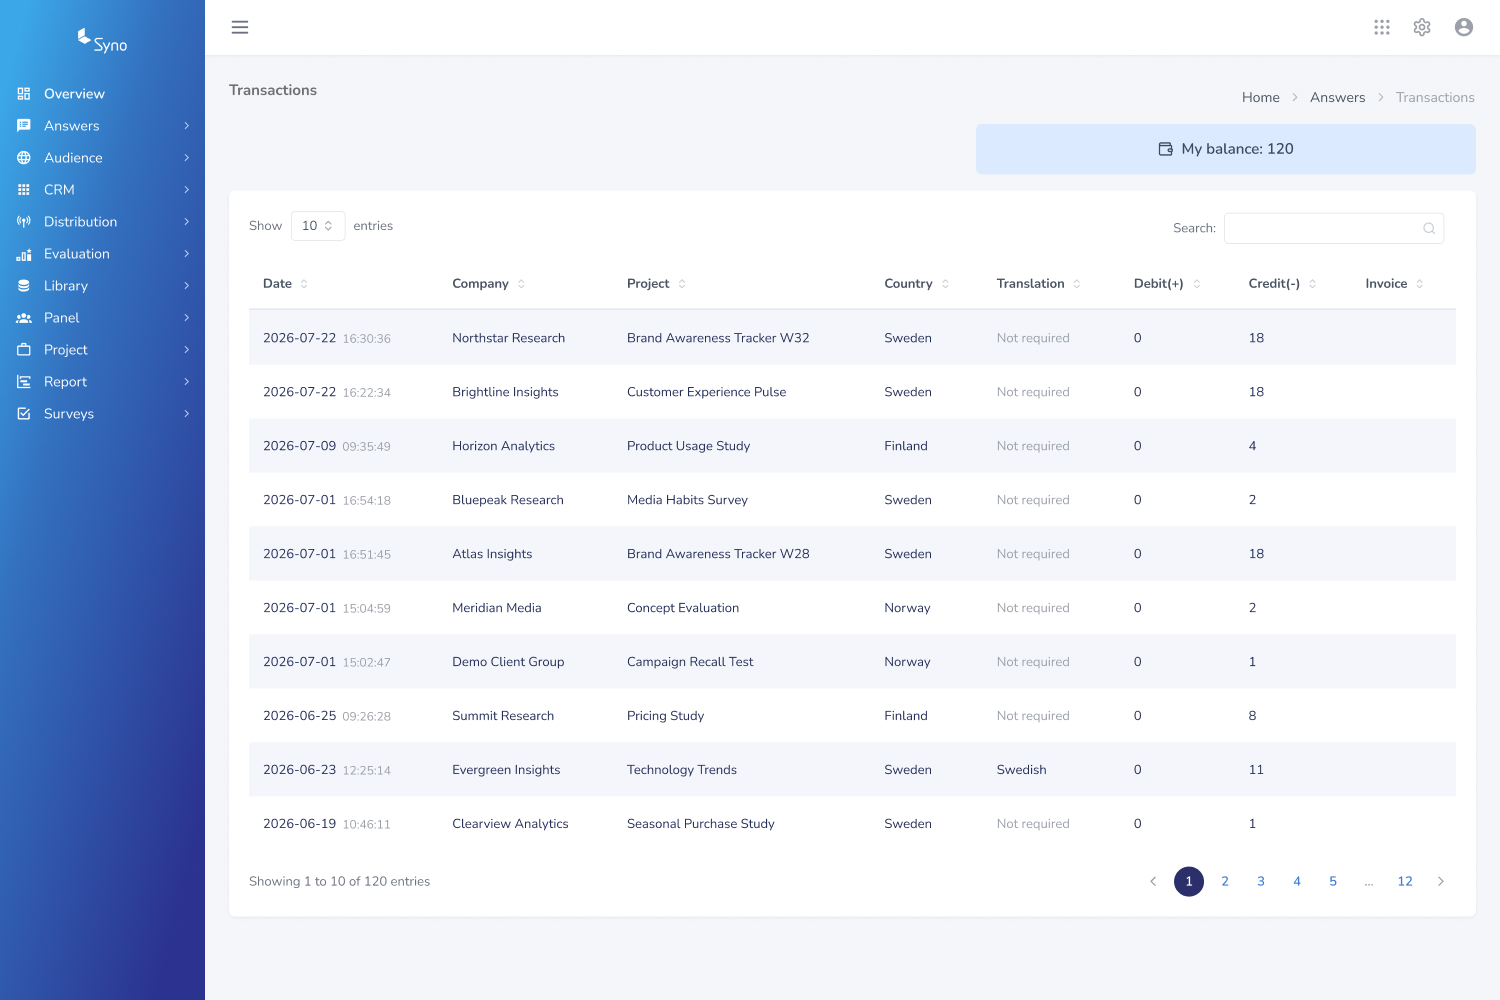
Task: Click the My balance: 120 button
Action: (1226, 149)
